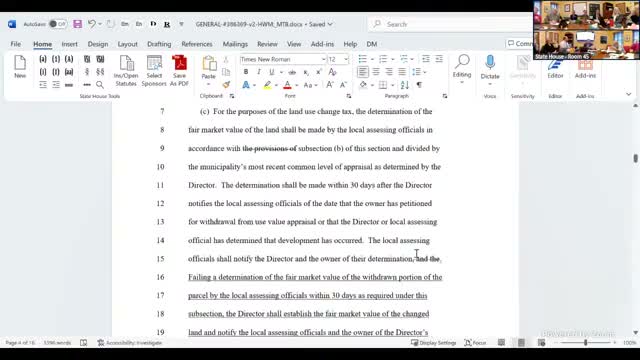Open the Times New Roman font dropdown
Screen dimensions: 640x360
tap(323, 60)
